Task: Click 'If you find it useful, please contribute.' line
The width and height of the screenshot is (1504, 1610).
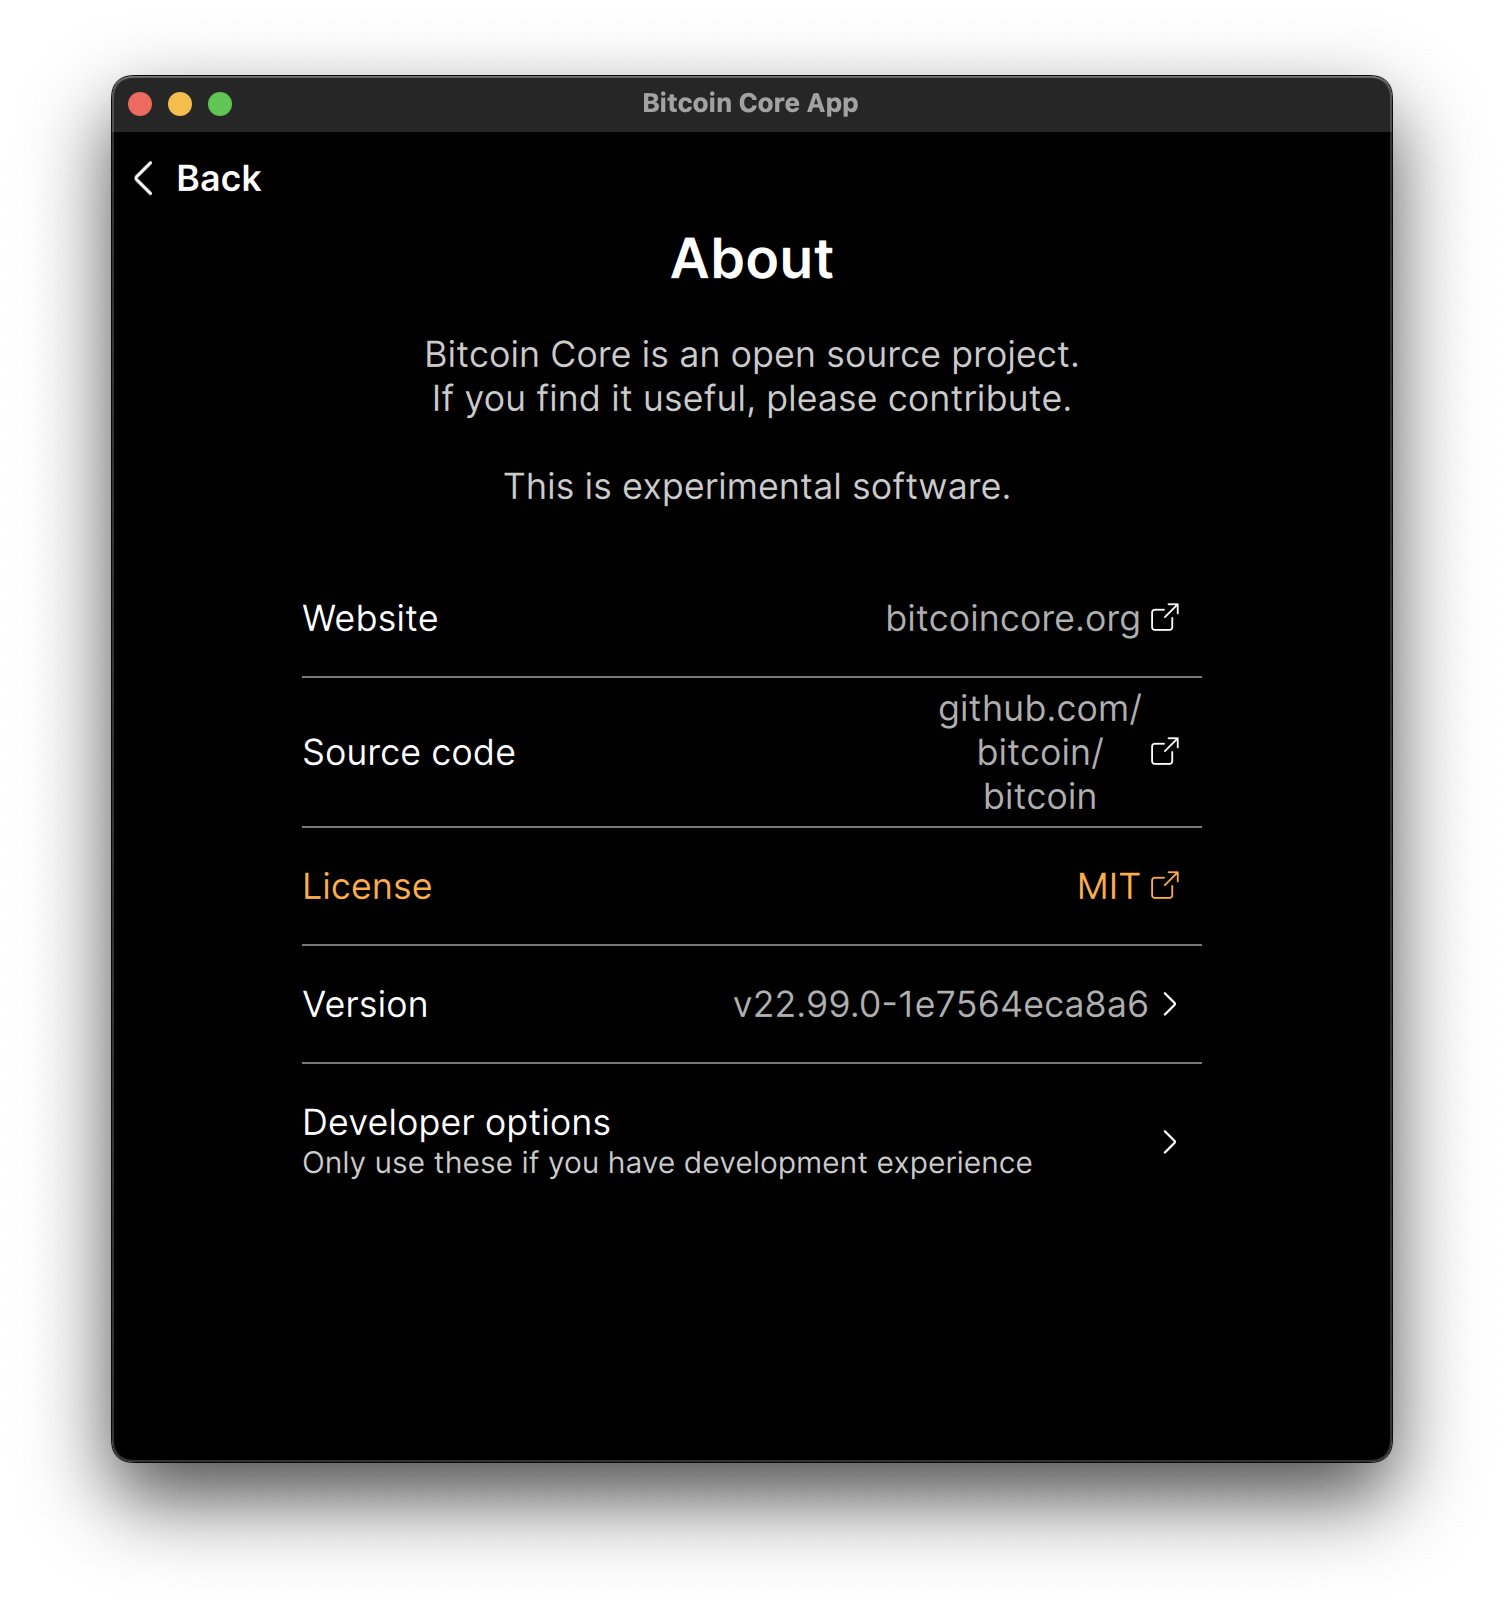Action: pos(752,398)
